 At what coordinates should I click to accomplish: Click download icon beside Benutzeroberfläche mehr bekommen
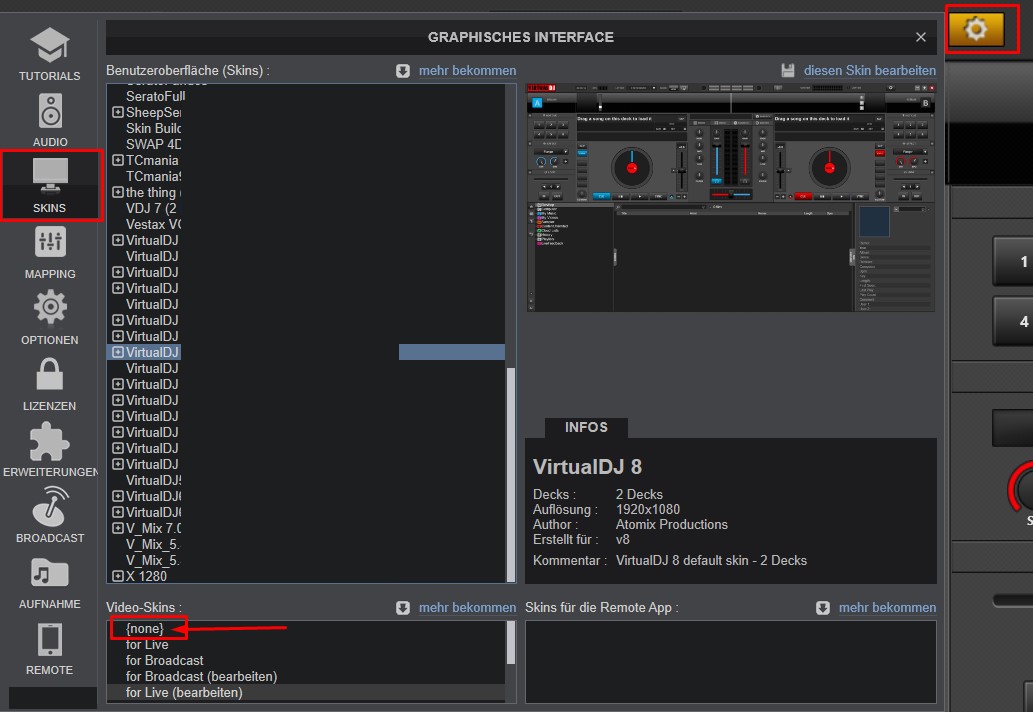click(x=403, y=71)
